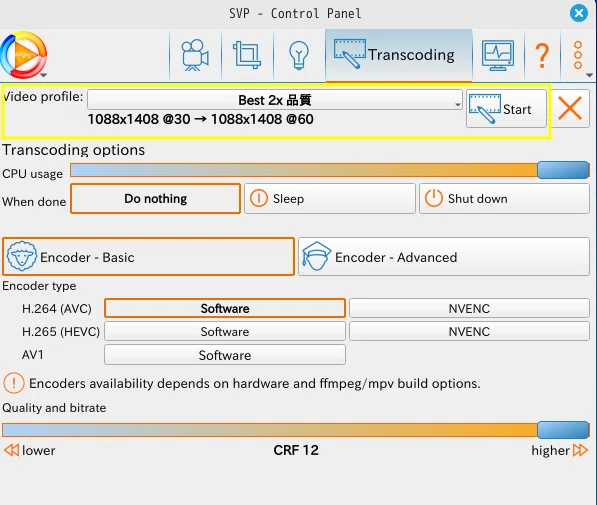Expand the Video profile dropdown
The width and height of the screenshot is (597, 505).
coord(275,100)
